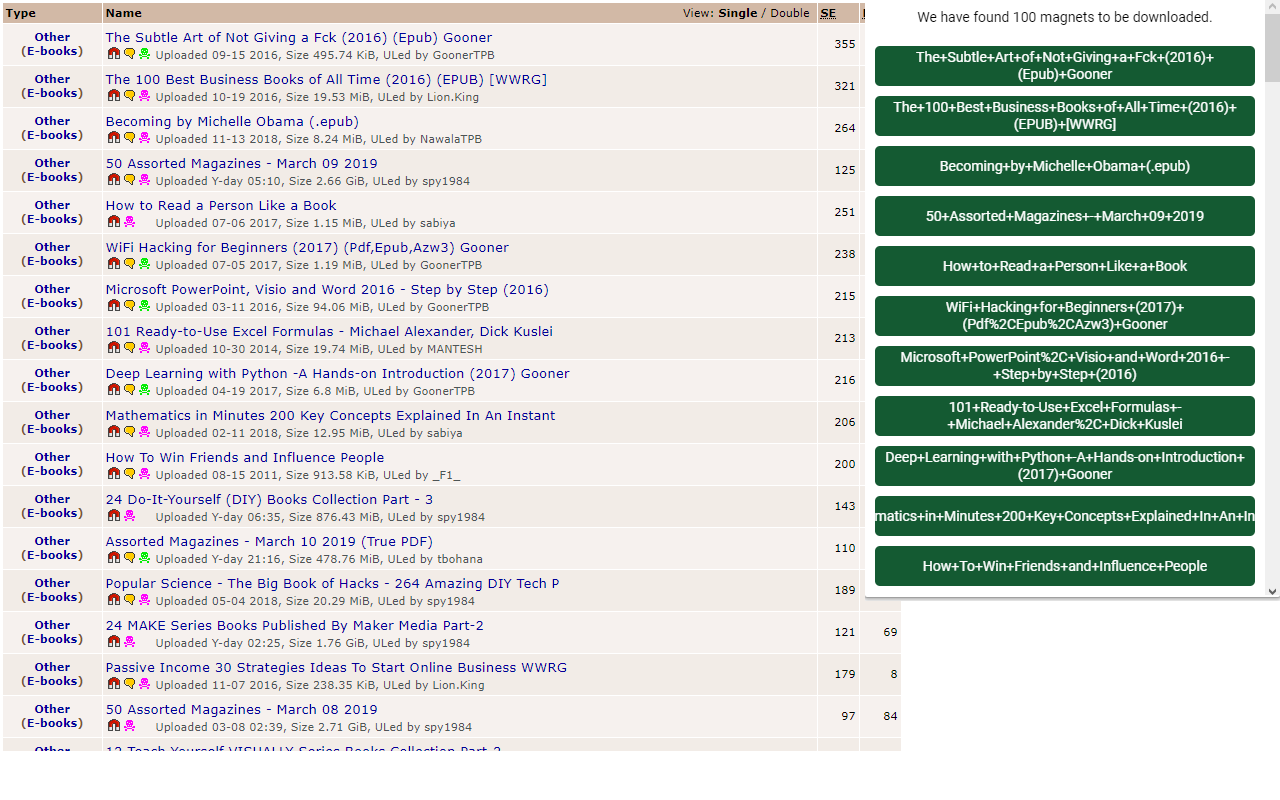Open Passive Income 30 Strategies torrent link
The width and height of the screenshot is (1280, 800).
[336, 667]
